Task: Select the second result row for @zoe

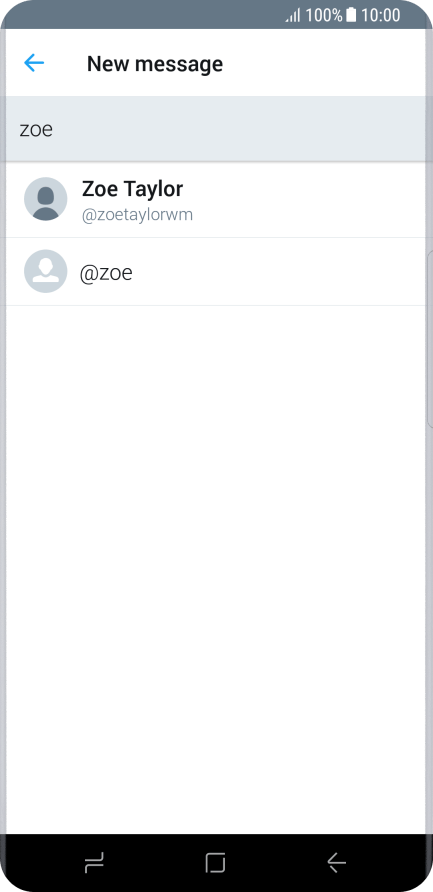Action: click(x=216, y=272)
